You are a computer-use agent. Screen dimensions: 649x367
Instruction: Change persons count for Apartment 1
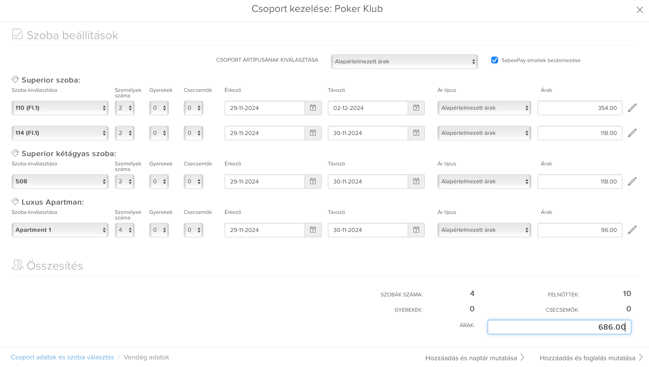(x=125, y=230)
